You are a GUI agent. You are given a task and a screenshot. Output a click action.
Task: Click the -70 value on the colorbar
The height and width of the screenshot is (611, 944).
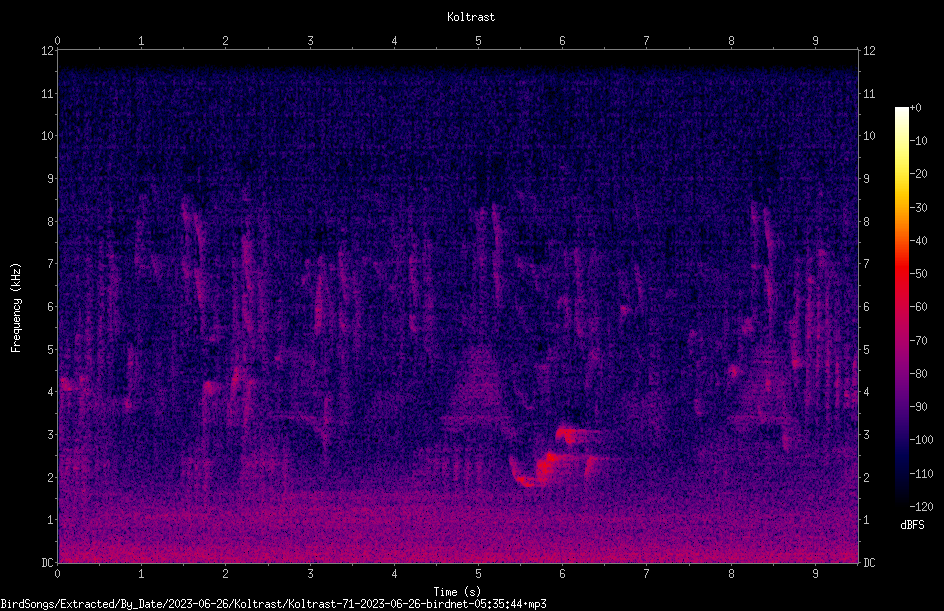click(x=918, y=341)
